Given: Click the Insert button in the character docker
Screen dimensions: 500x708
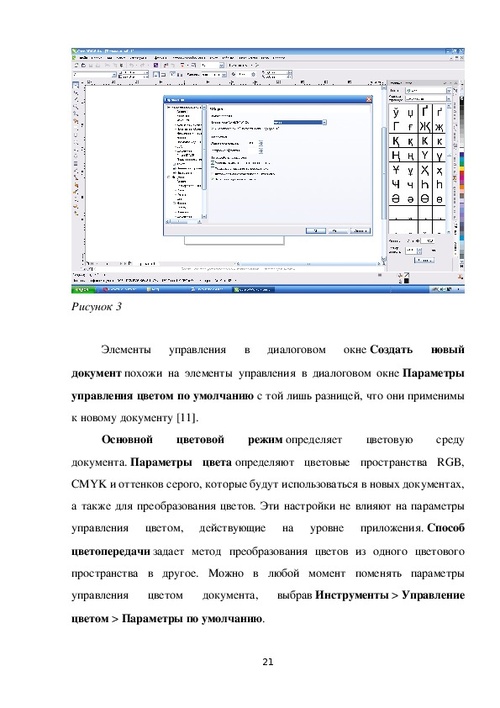Looking at the screenshot, I should tap(424, 260).
